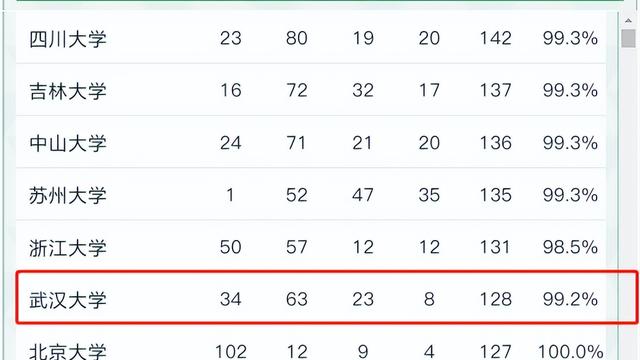Click the 99.2% value for 武汉大学
The height and width of the screenshot is (360, 640).
pyautogui.click(x=570, y=299)
